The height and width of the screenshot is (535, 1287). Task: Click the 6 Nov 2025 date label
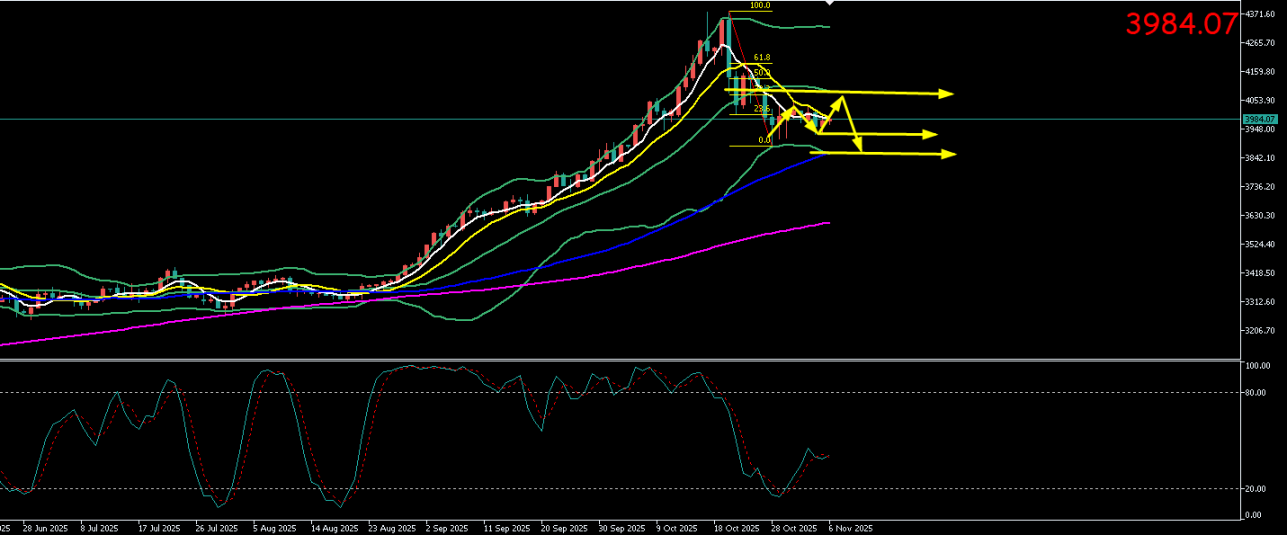[x=851, y=528]
